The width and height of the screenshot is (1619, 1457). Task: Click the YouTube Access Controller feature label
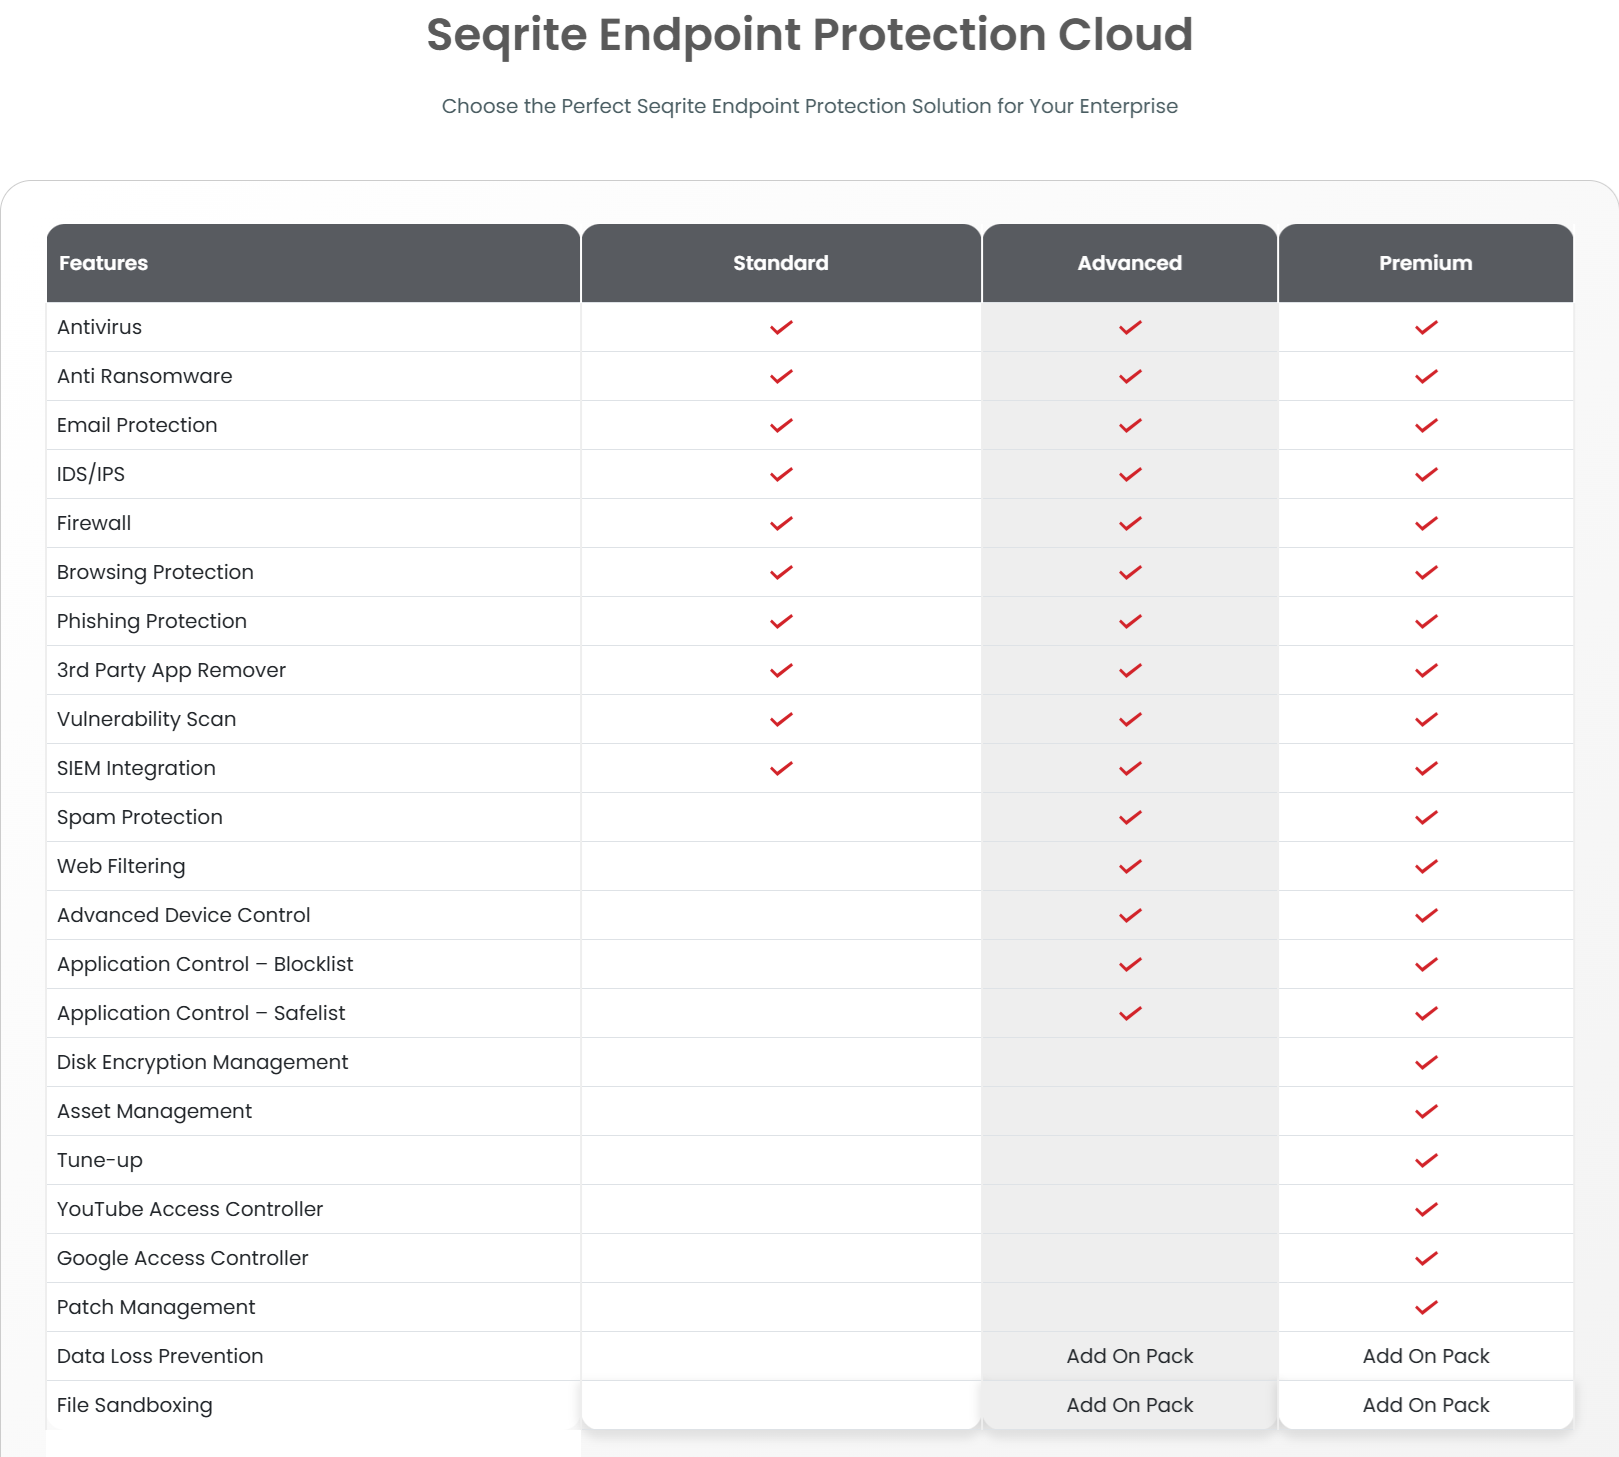pos(190,1209)
